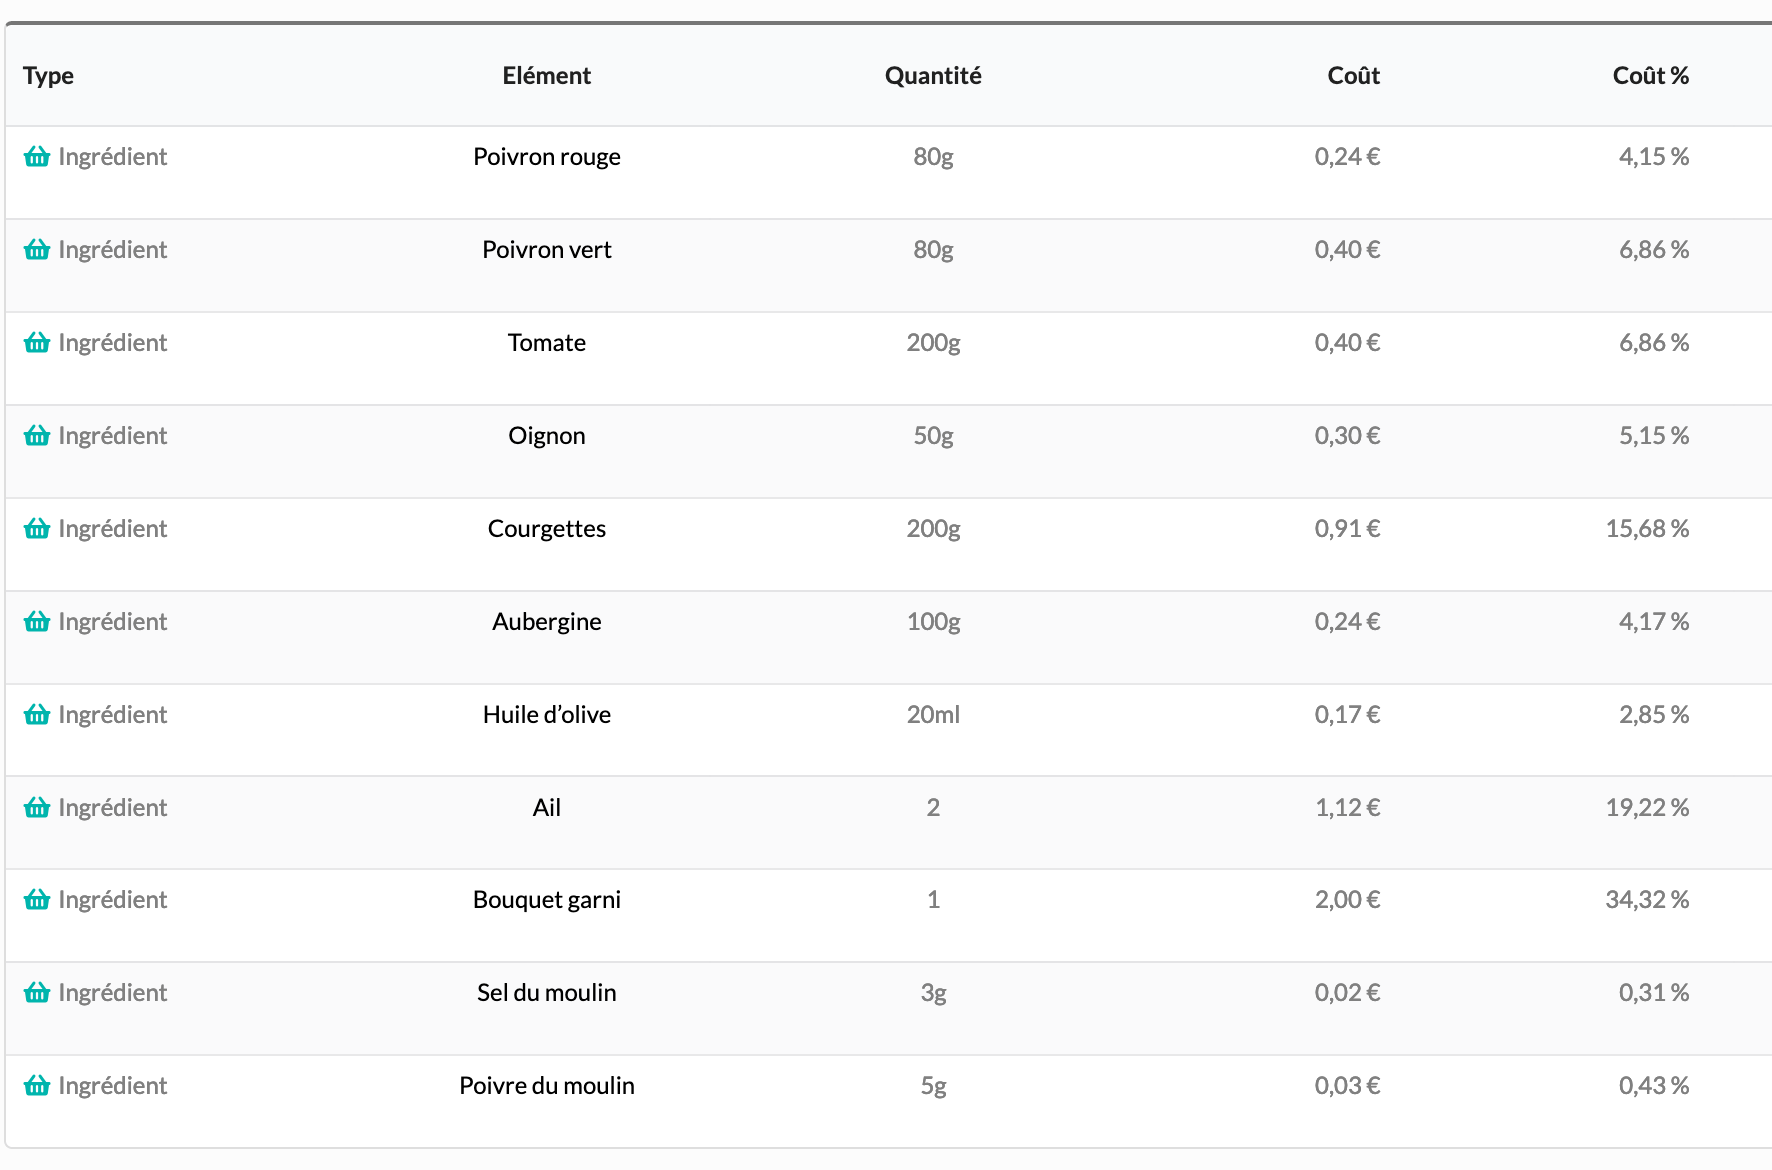Sort by the Coût column header
Screen dimensions: 1772x1170
click(x=1353, y=76)
